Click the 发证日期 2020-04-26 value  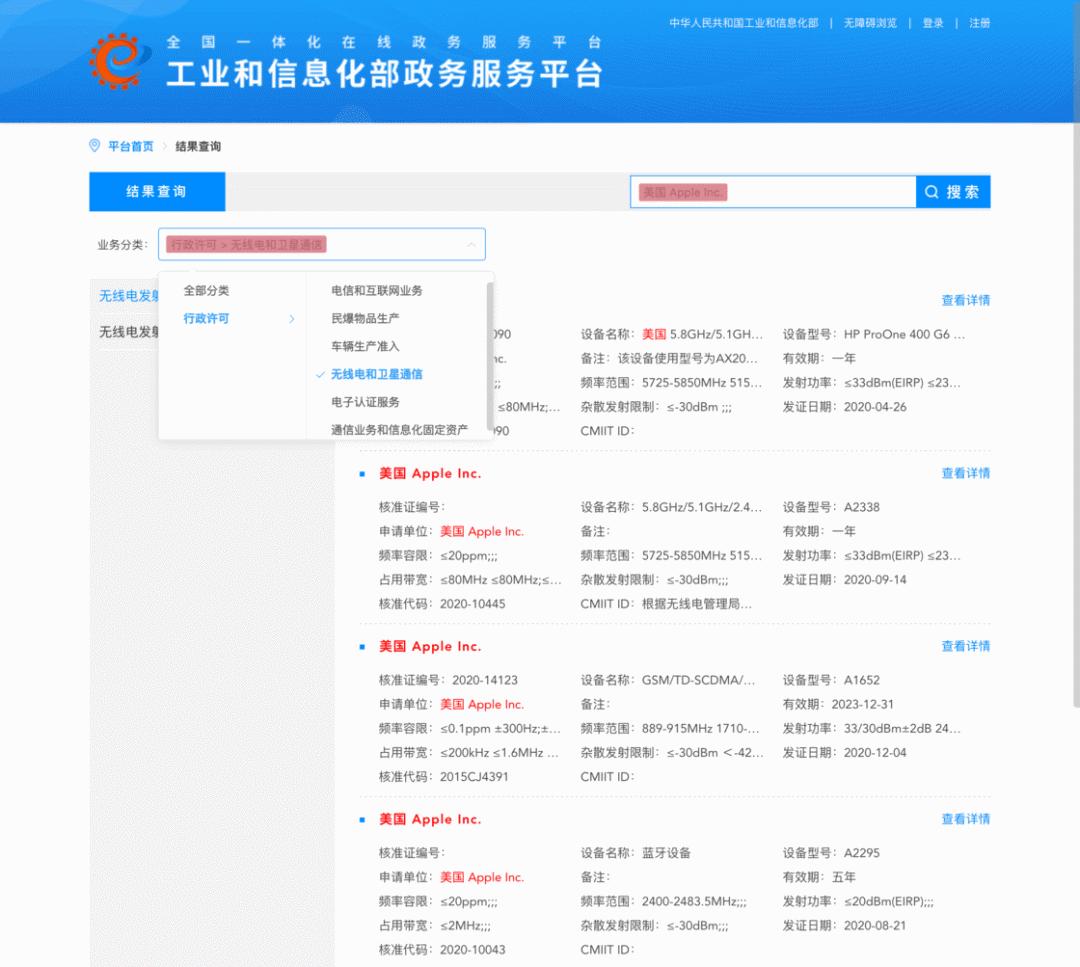click(x=875, y=407)
